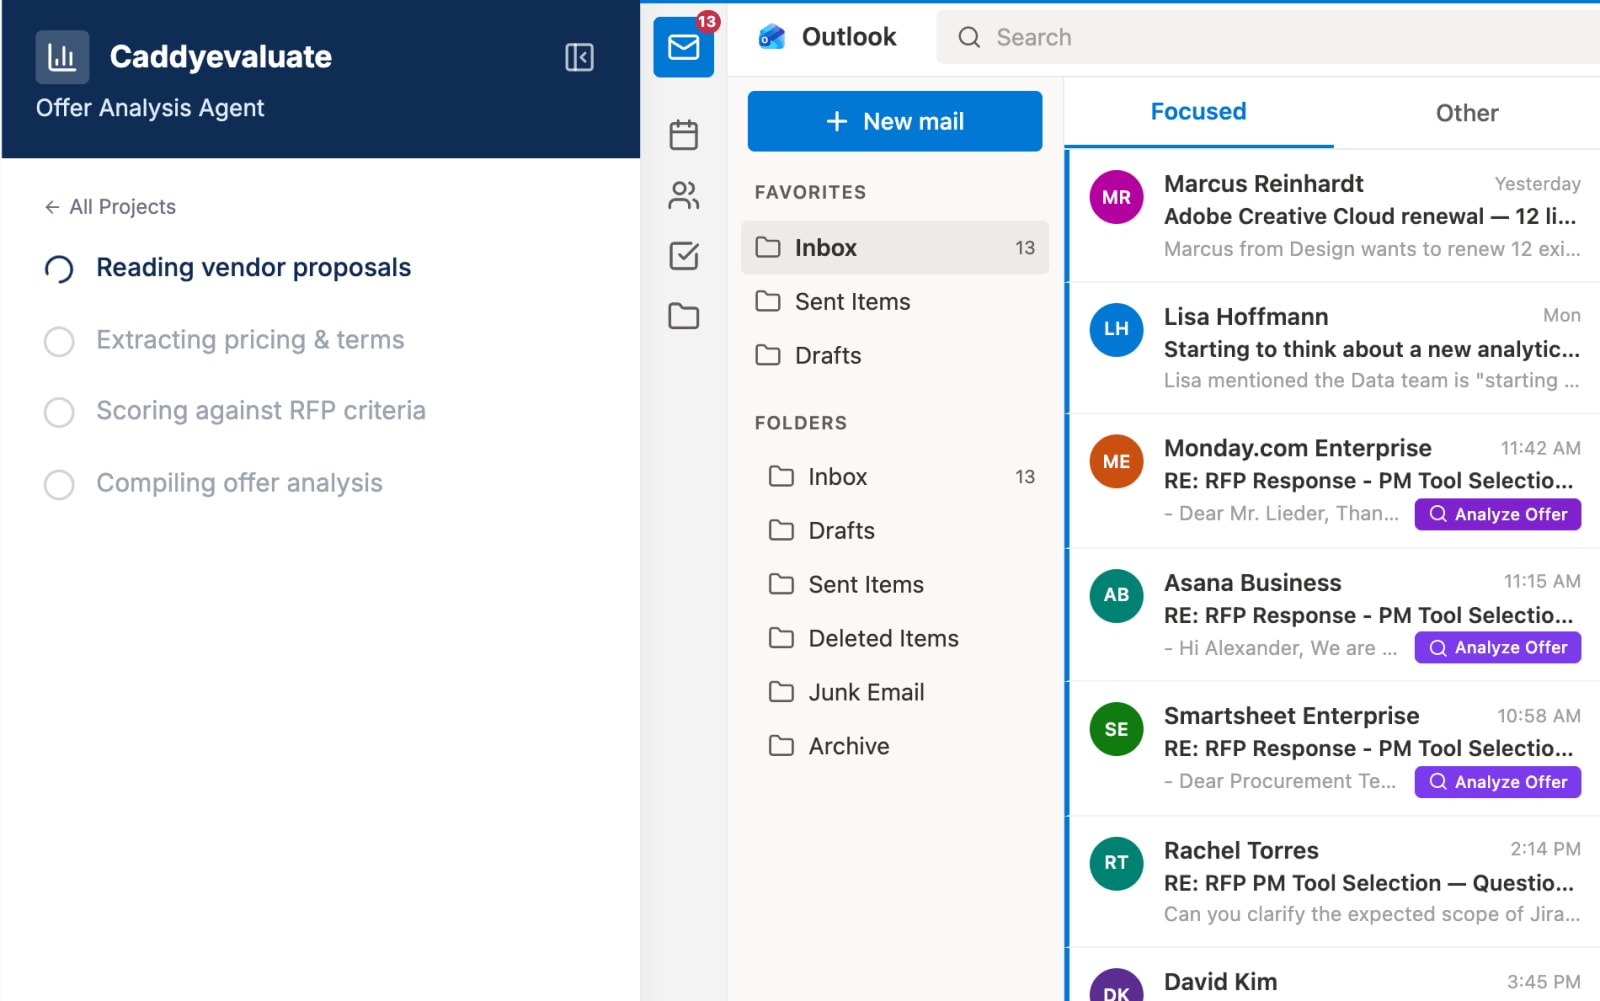Switch to the Focused tab

point(1198,112)
